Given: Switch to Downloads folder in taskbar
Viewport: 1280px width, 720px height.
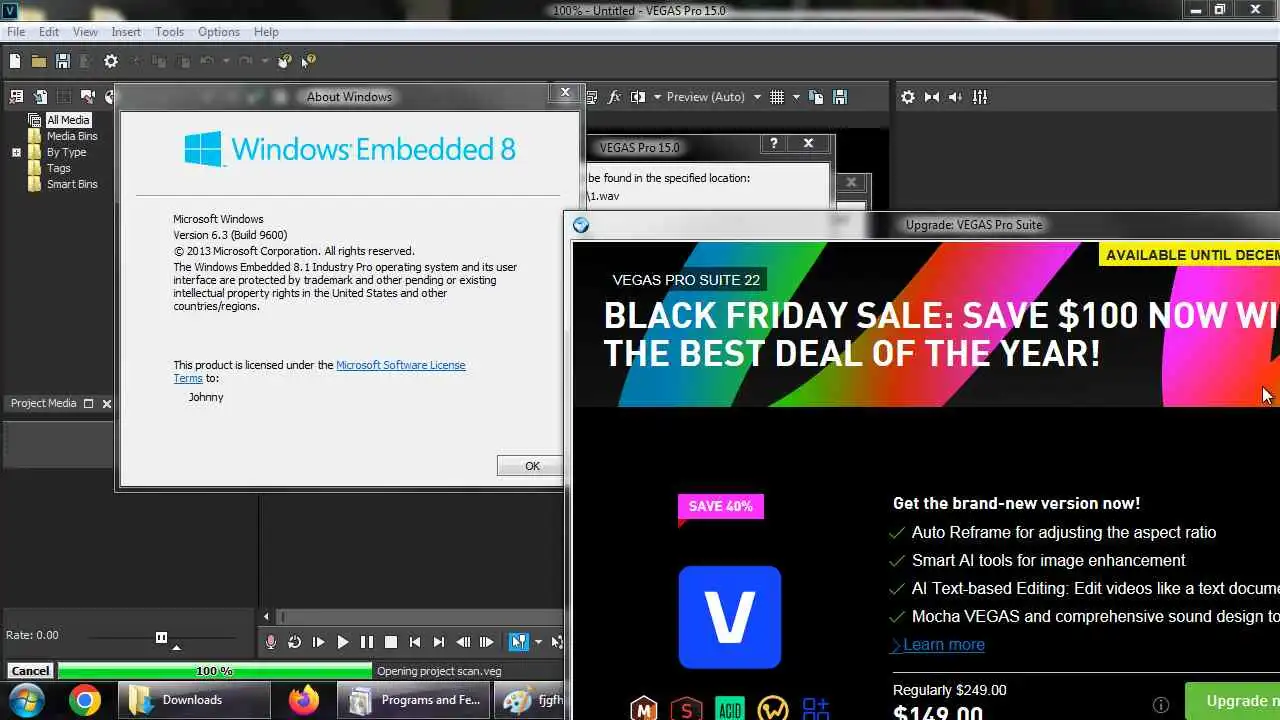Looking at the screenshot, I should click(194, 700).
